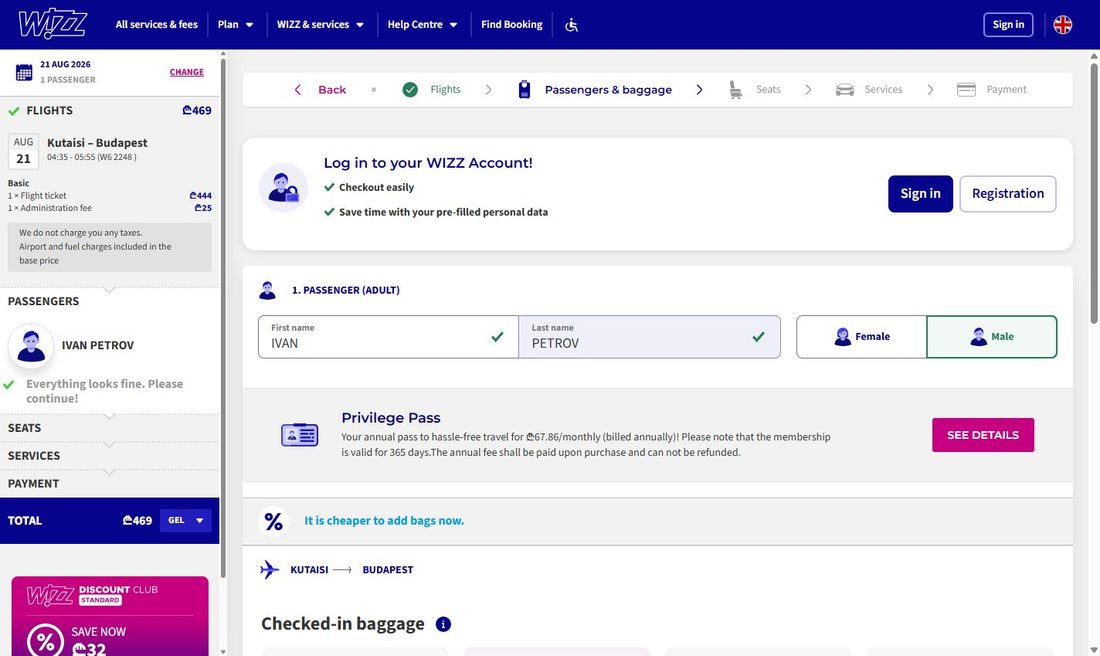Click the First name input field
This screenshot has height=656, width=1100.
pos(388,337)
